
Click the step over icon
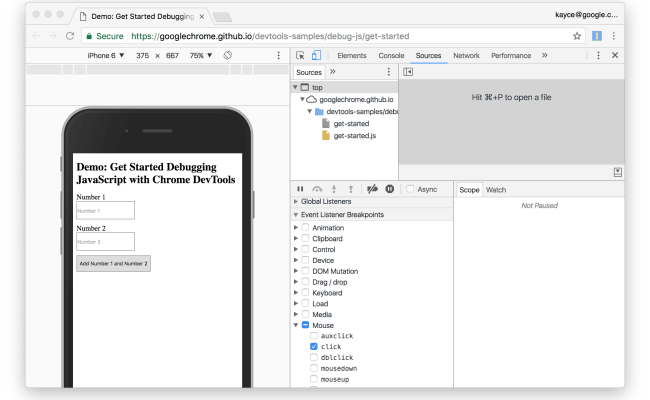click(317, 189)
